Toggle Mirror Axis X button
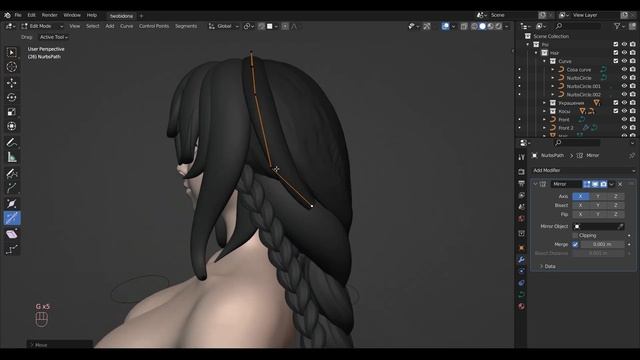 coord(580,196)
